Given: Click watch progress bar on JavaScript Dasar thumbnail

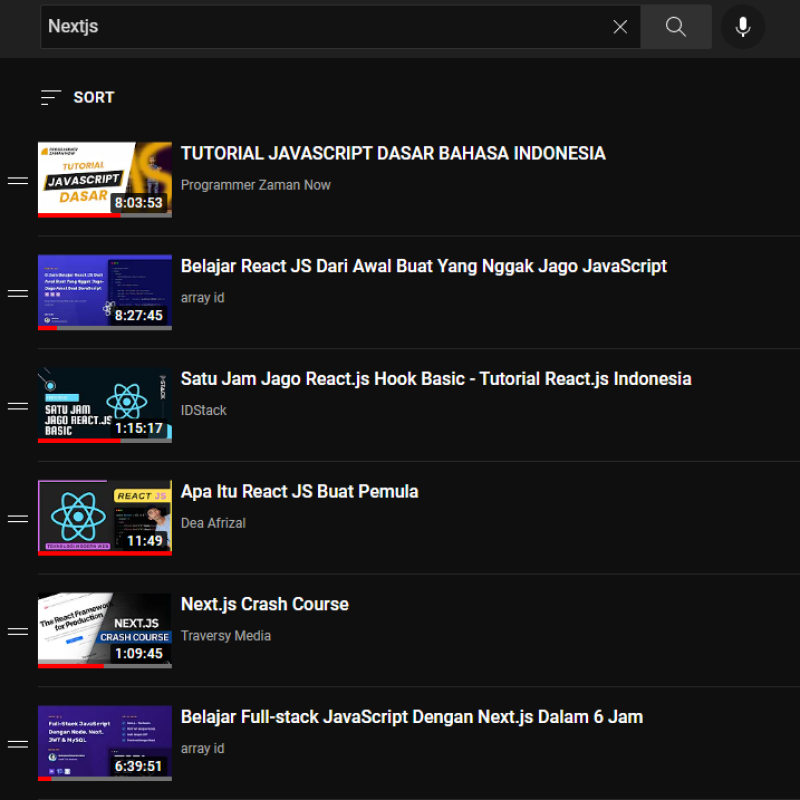Looking at the screenshot, I should (105, 215).
